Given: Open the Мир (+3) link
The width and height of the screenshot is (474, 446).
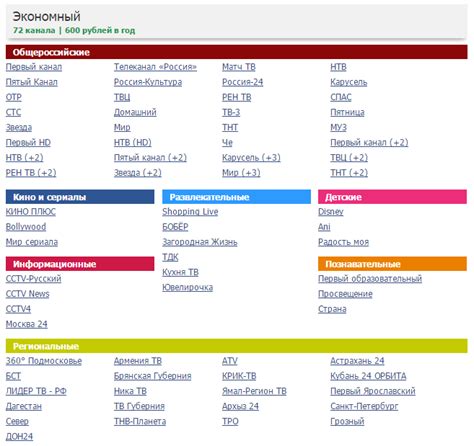Looking at the screenshot, I should click(x=241, y=173).
